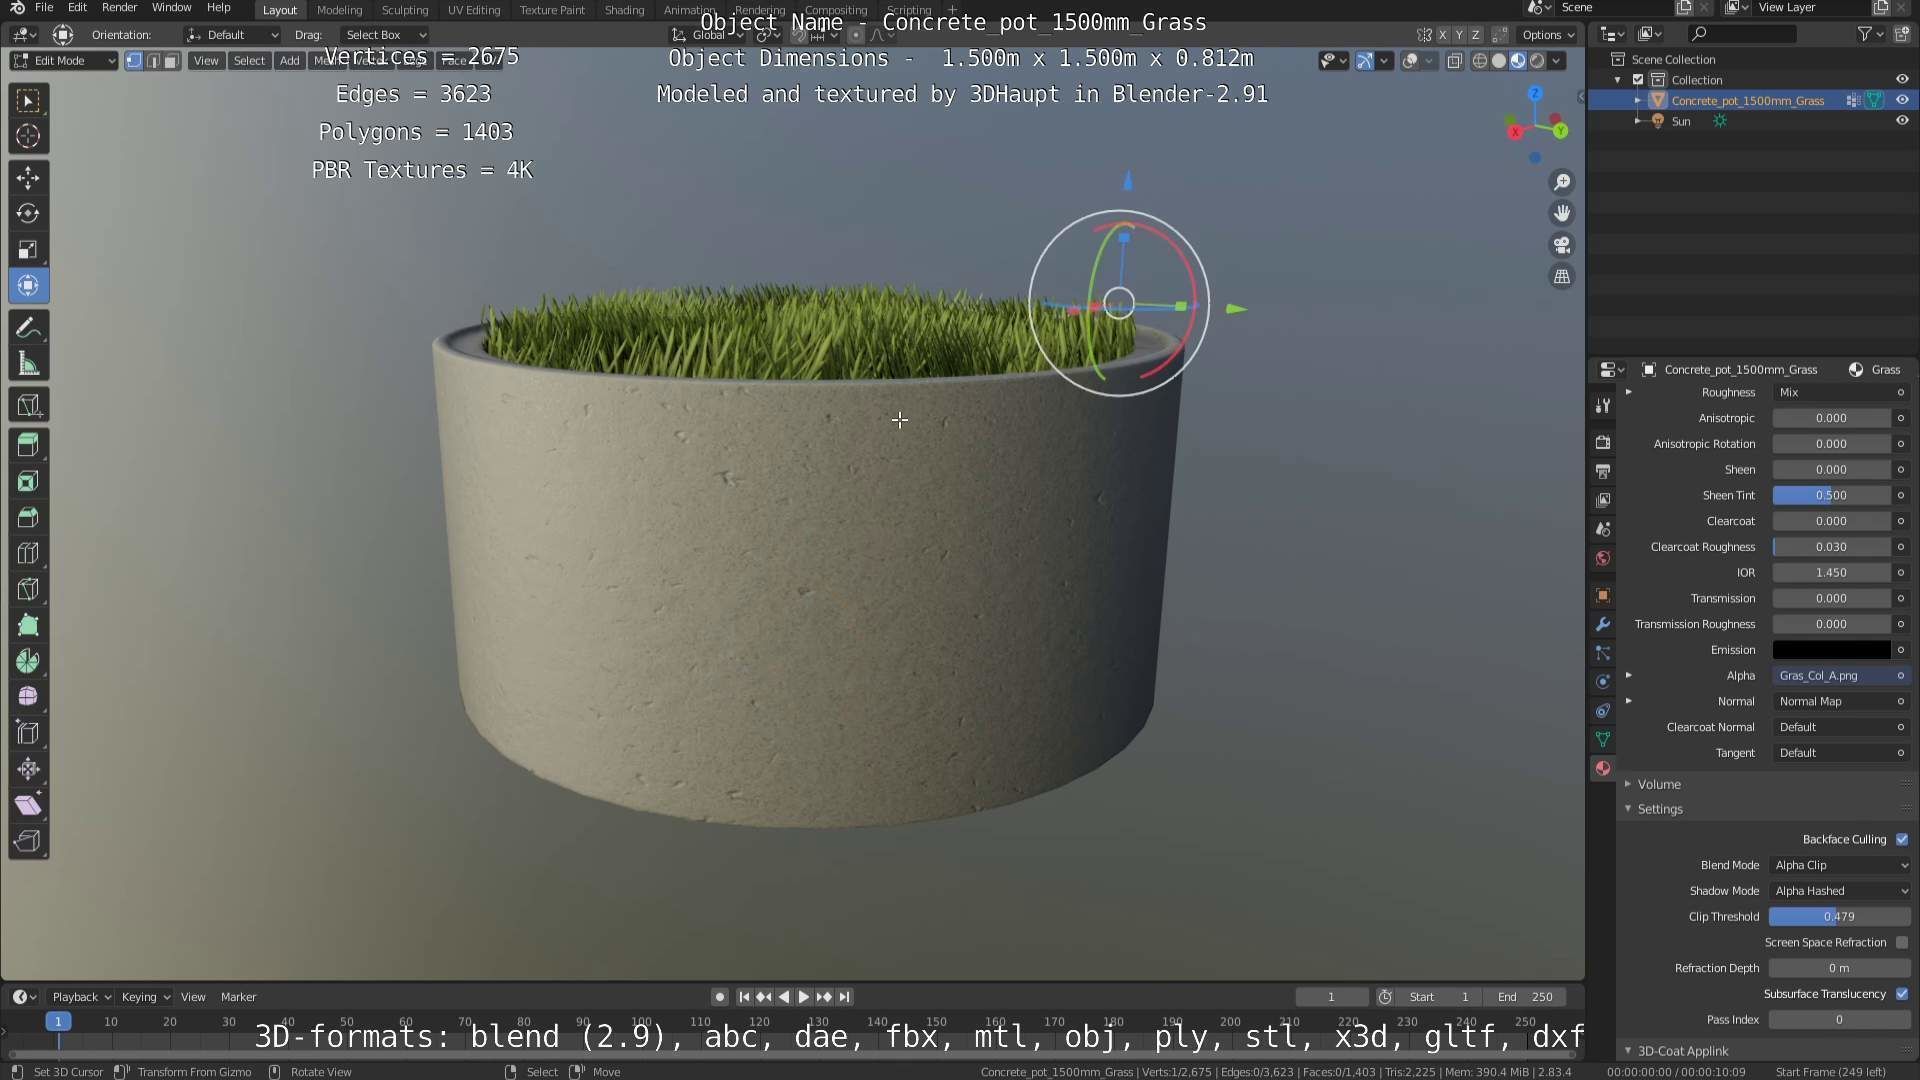1920x1080 pixels.
Task: Open the Modifier wrench properties tab
Action: (1603, 624)
